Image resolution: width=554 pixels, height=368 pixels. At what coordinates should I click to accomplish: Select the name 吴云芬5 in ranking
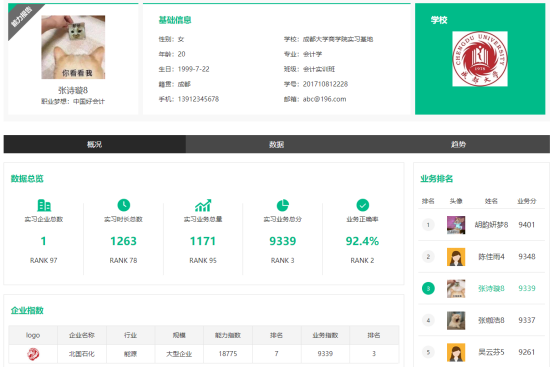tap(491, 352)
